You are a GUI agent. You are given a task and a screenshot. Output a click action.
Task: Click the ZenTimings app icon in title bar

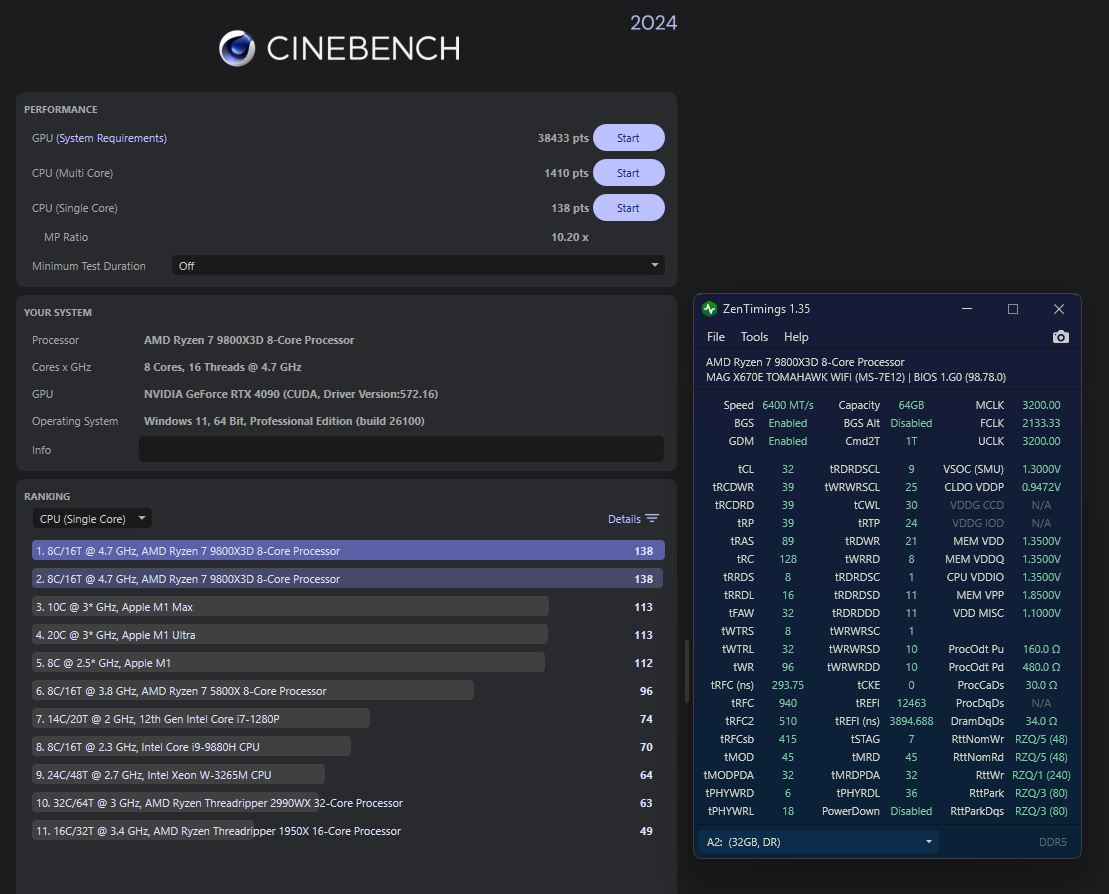709,309
